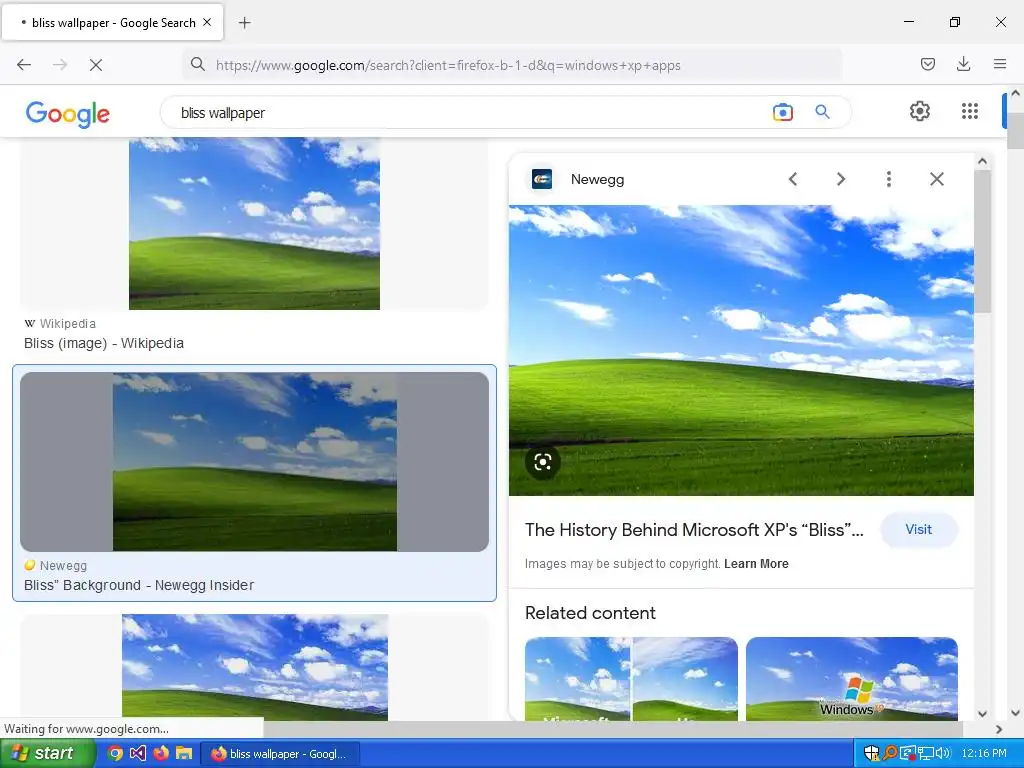This screenshot has height=768, width=1024.
Task: Open the Firefox downloads panel
Action: [963, 64]
